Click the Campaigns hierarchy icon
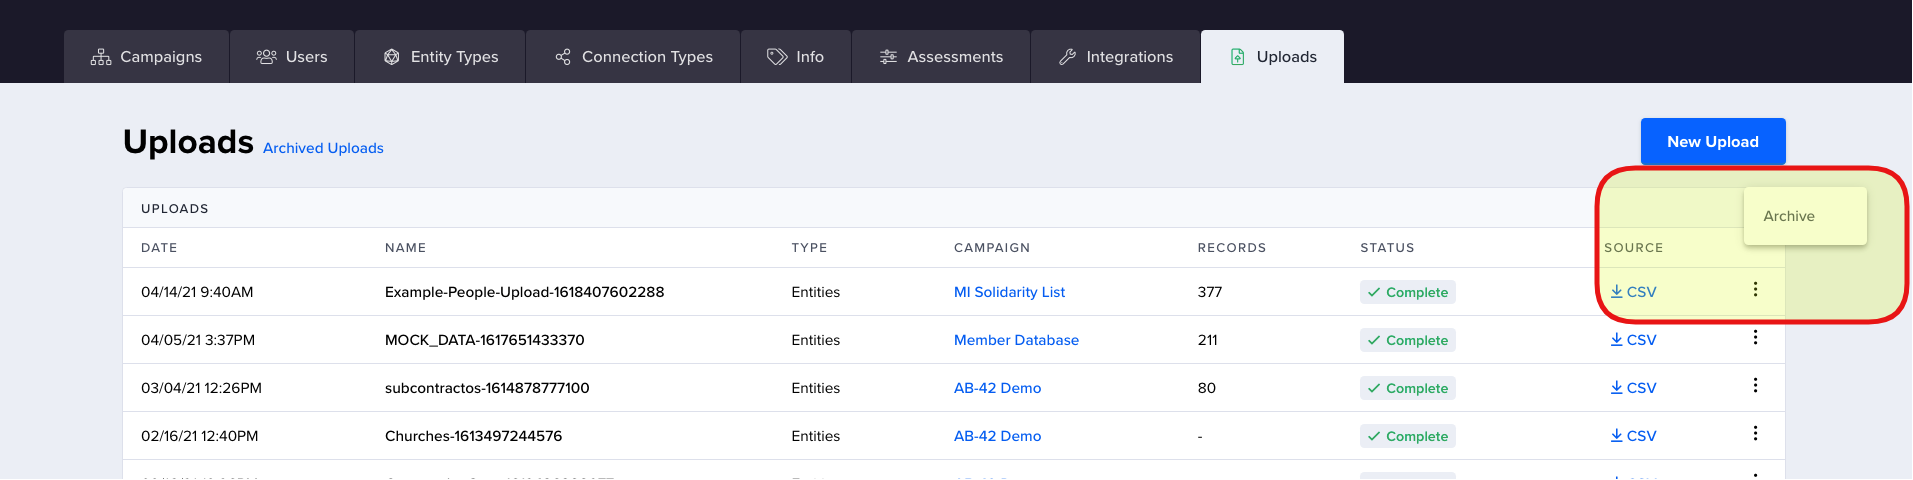Viewport: 1913px width, 480px height. [101, 57]
